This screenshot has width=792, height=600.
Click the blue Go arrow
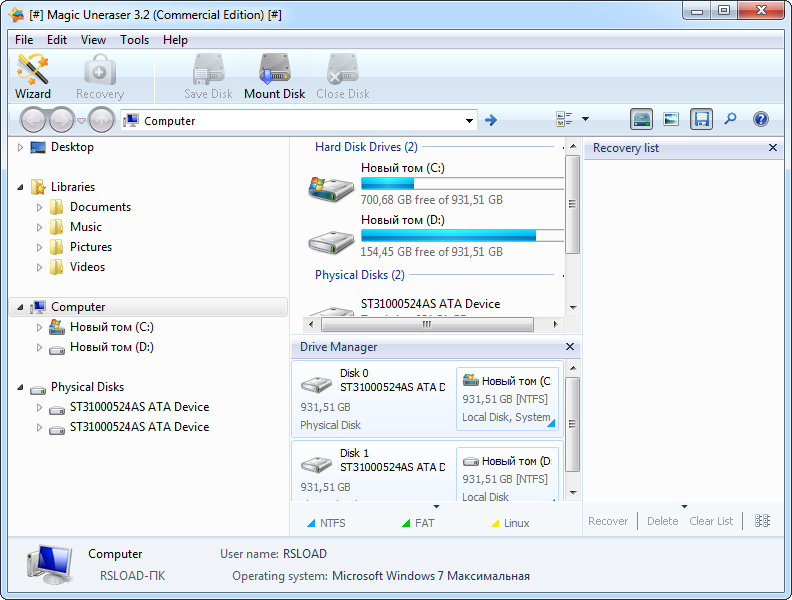pyautogui.click(x=490, y=120)
